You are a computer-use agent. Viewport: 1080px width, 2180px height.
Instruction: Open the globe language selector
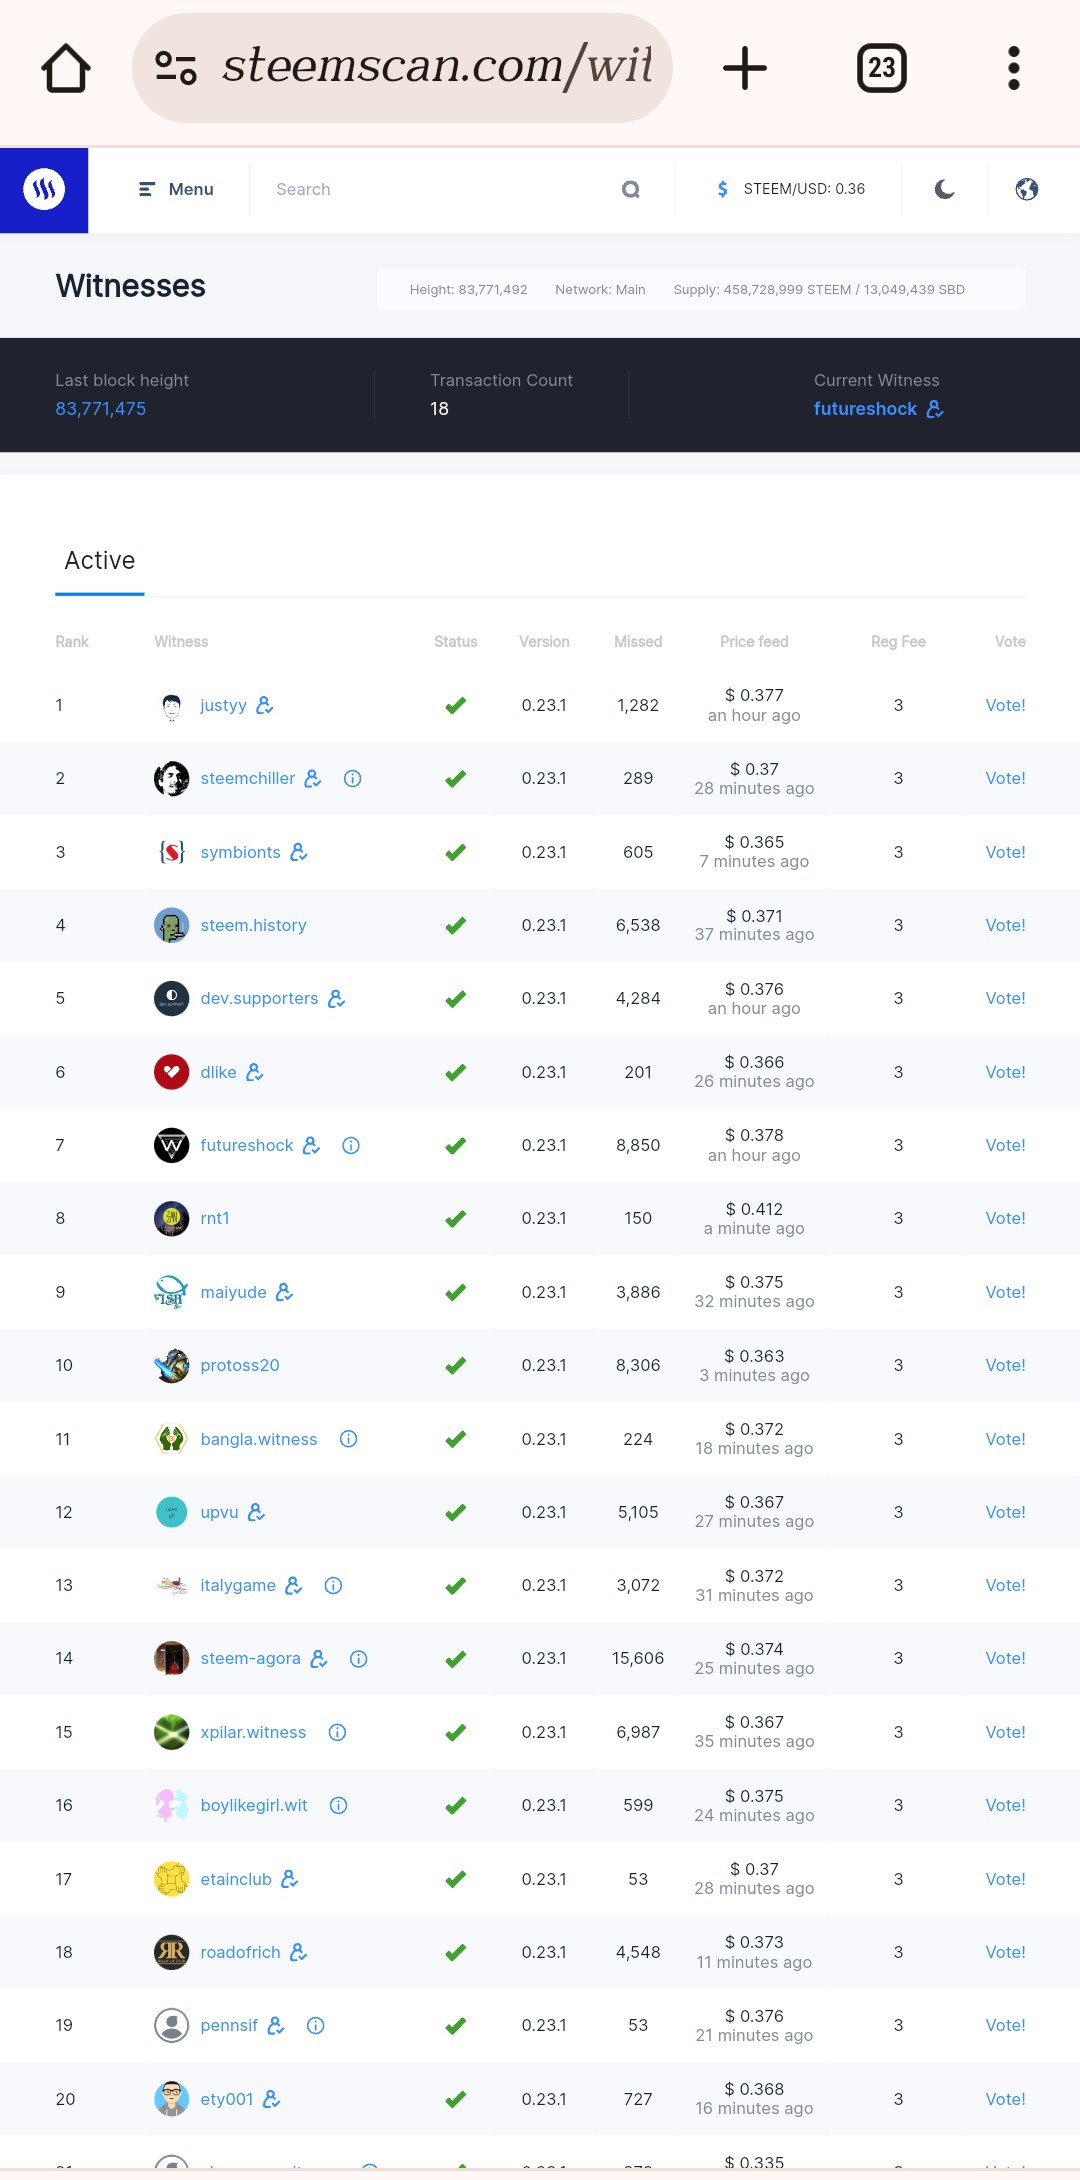click(x=1026, y=190)
